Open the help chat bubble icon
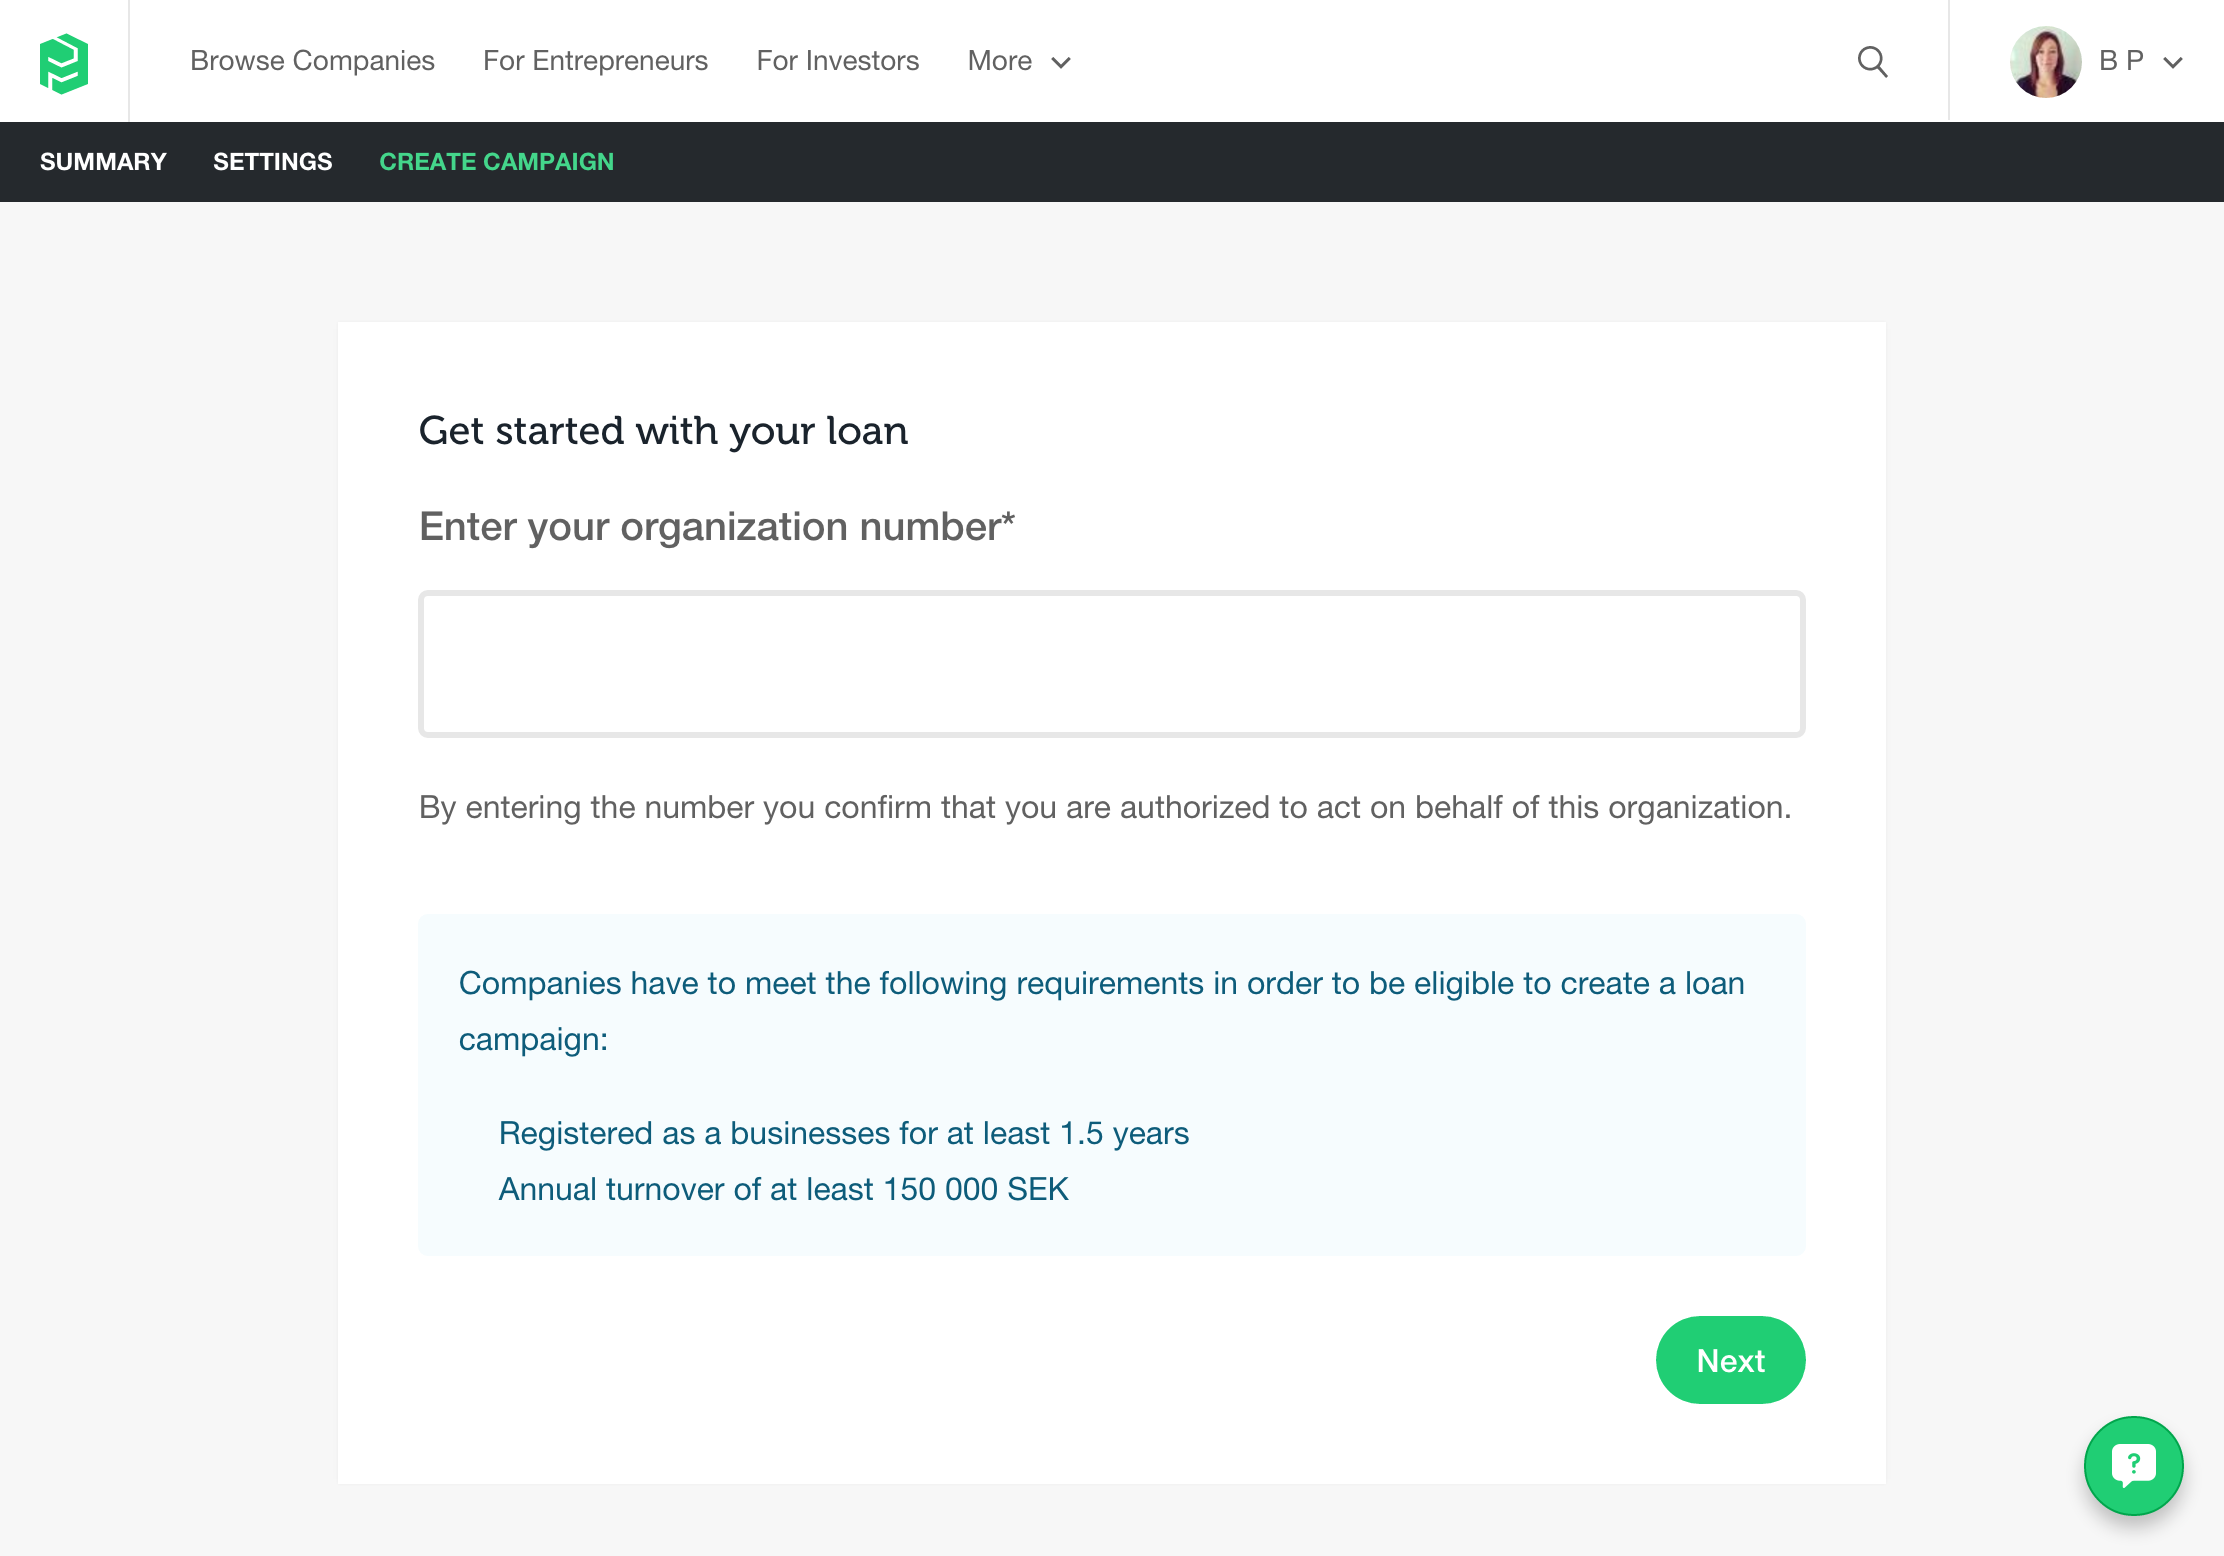This screenshot has width=2224, height=1556. click(x=2133, y=1465)
